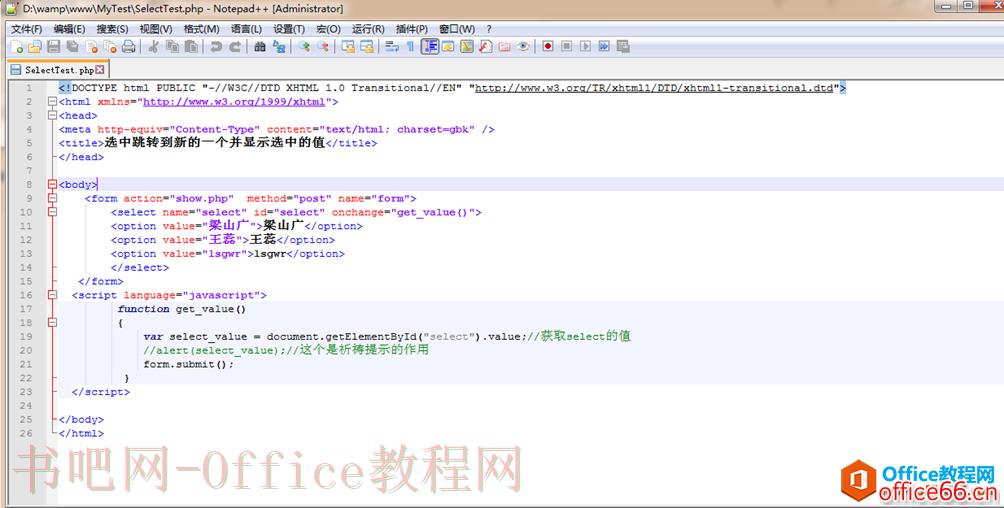Open the User Defined Language icon

click(x=448, y=46)
